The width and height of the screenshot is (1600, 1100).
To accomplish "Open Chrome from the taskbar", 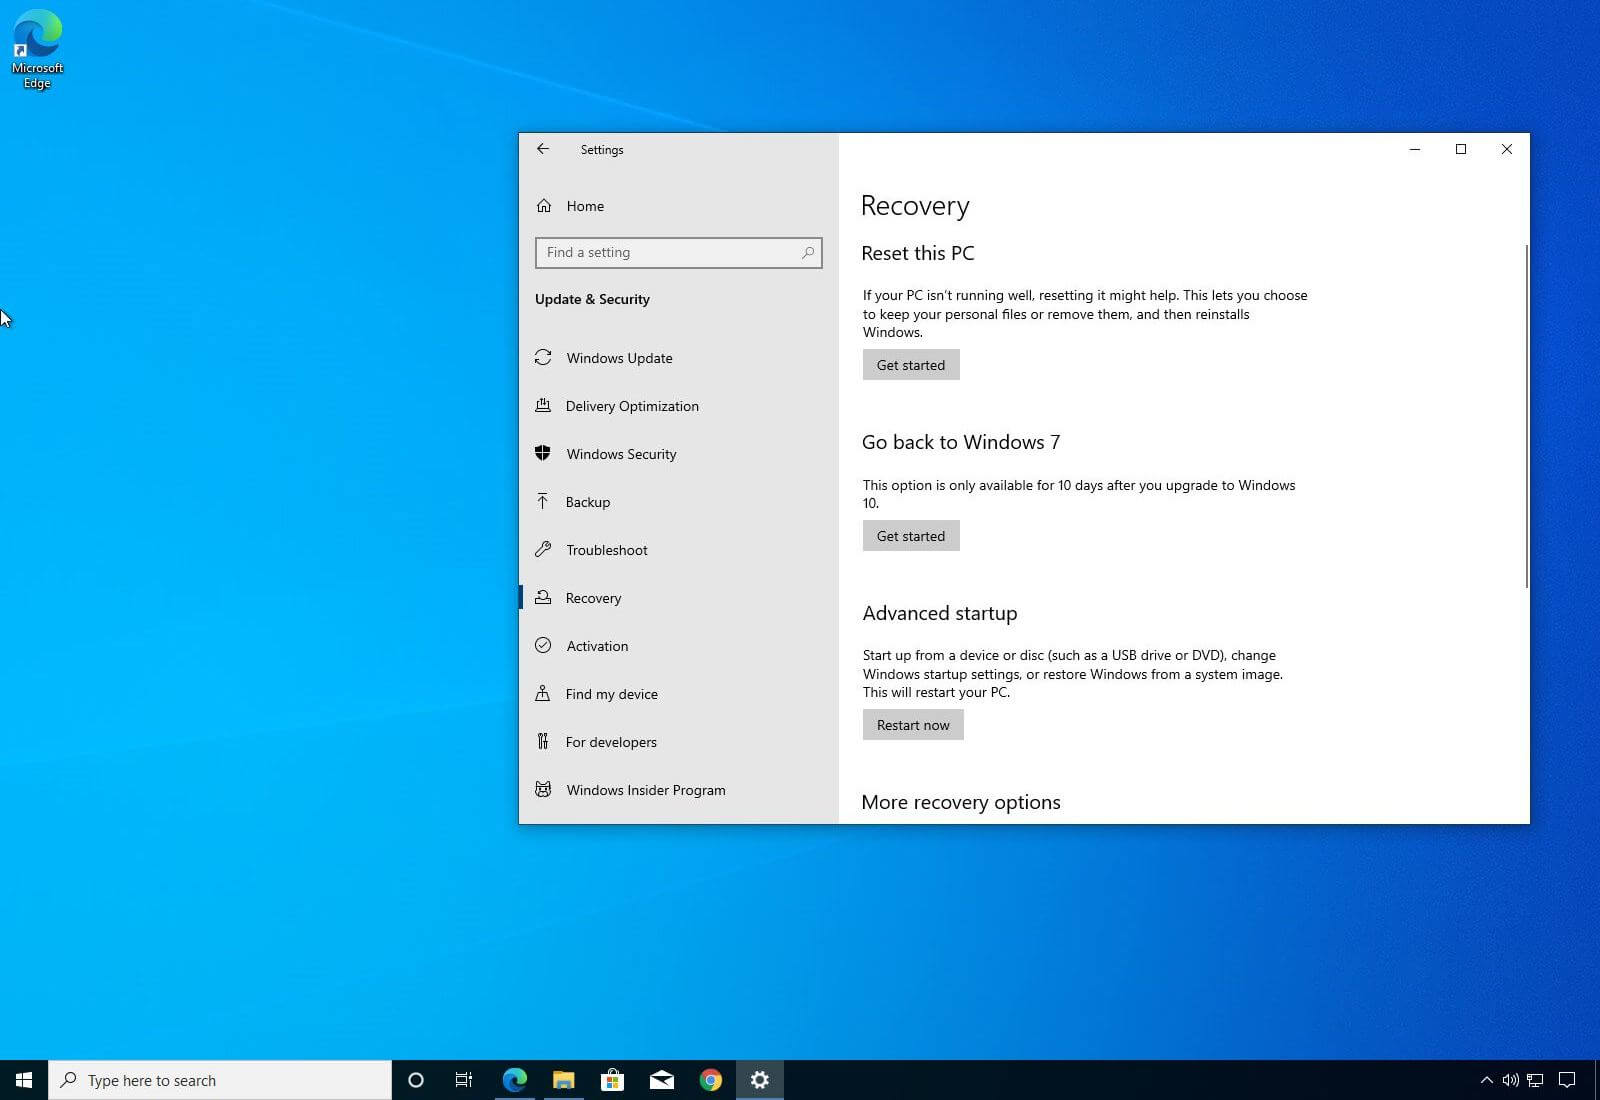I will click(711, 1080).
